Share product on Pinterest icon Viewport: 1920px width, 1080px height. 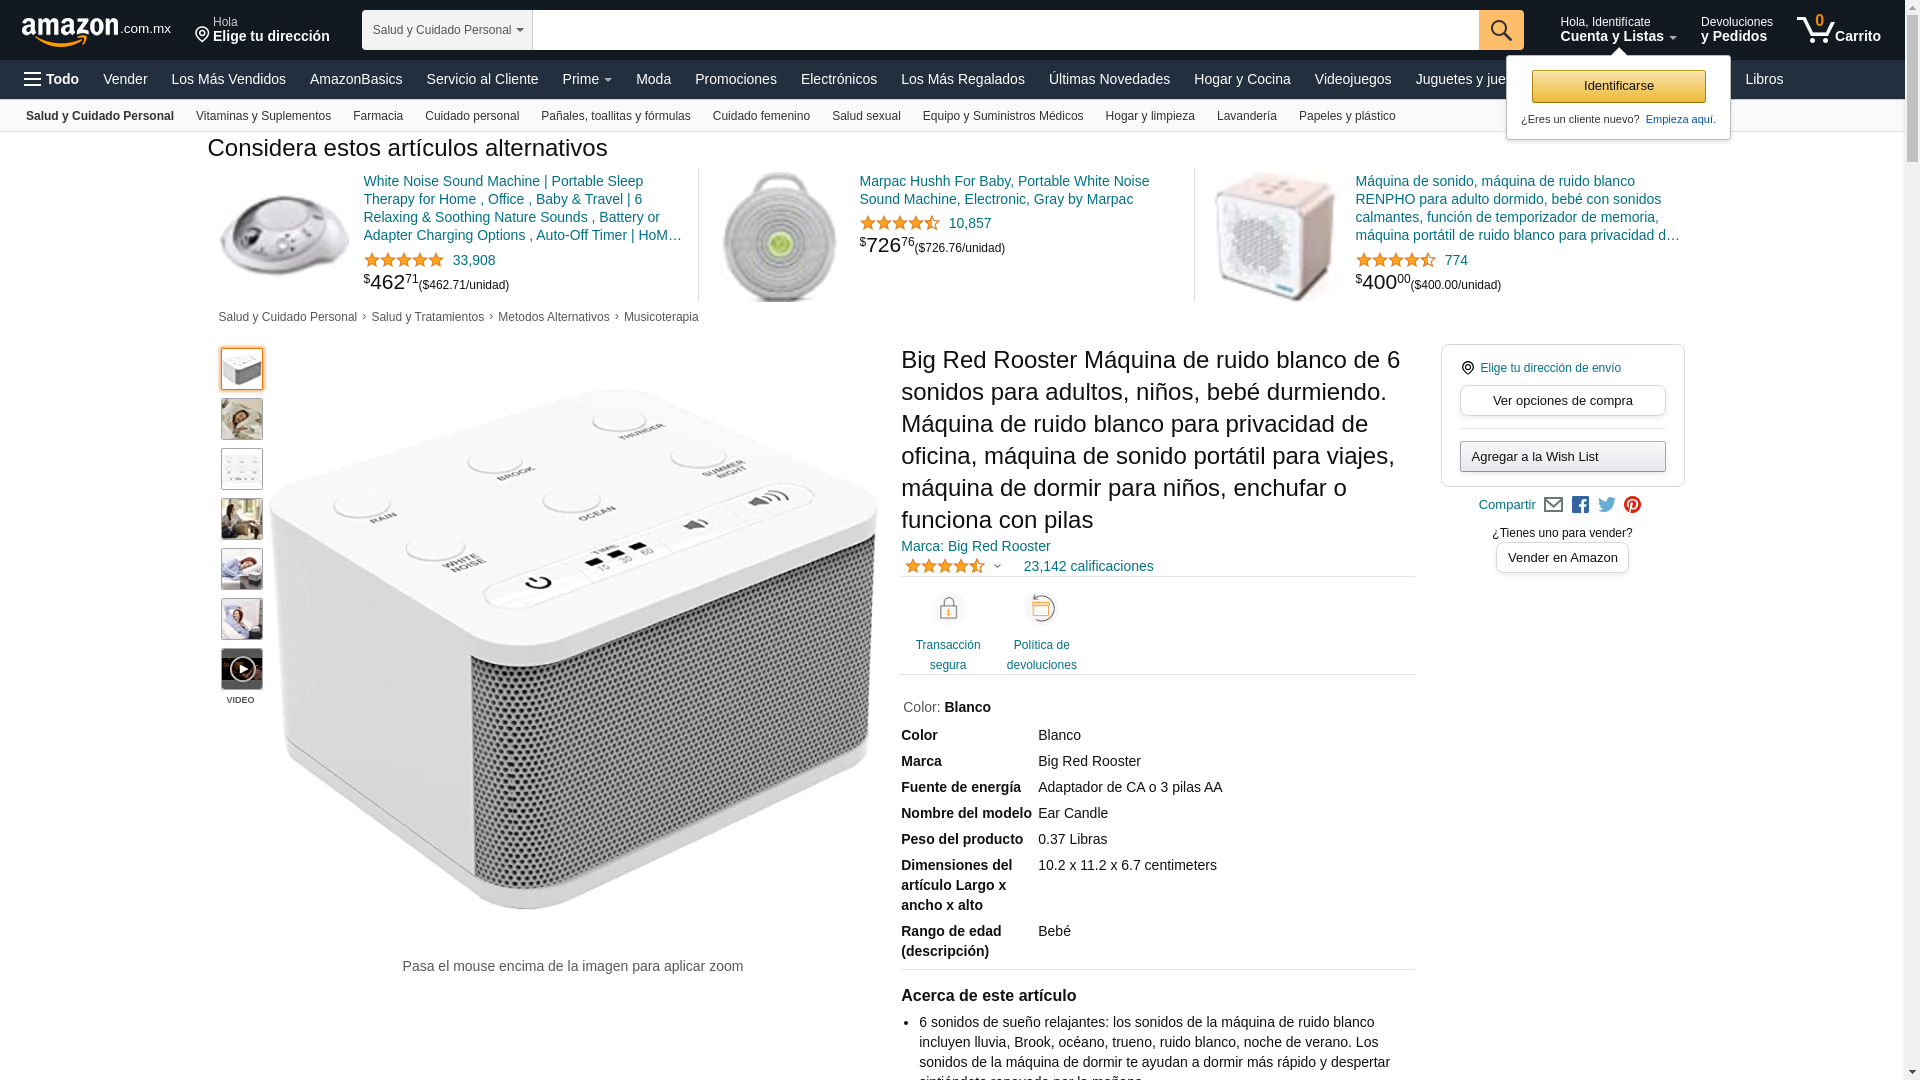(x=1632, y=505)
